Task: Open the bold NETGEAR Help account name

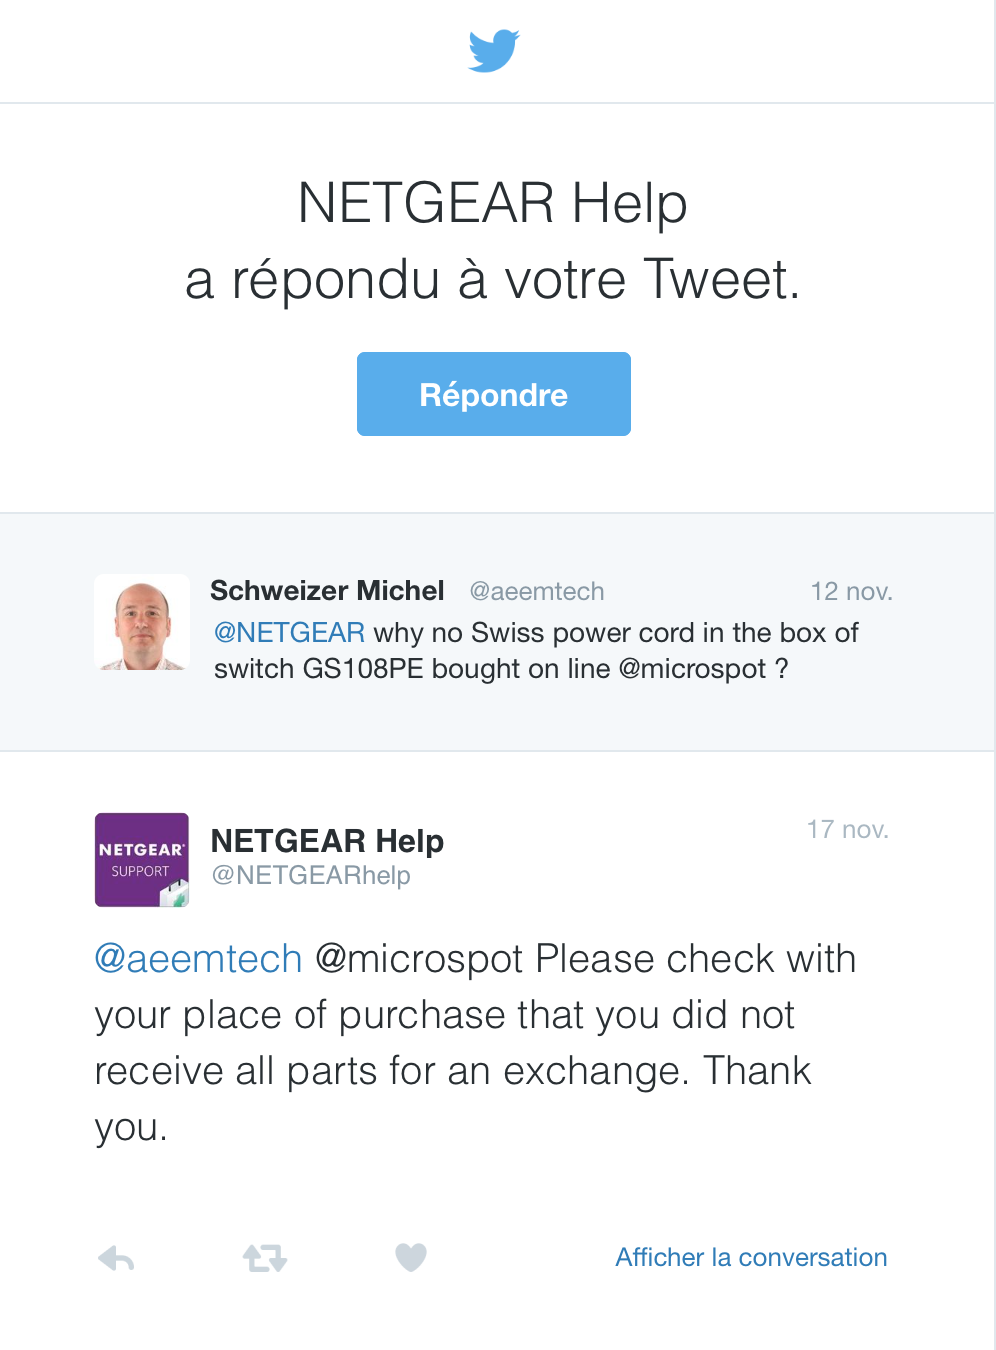Action: (x=327, y=841)
